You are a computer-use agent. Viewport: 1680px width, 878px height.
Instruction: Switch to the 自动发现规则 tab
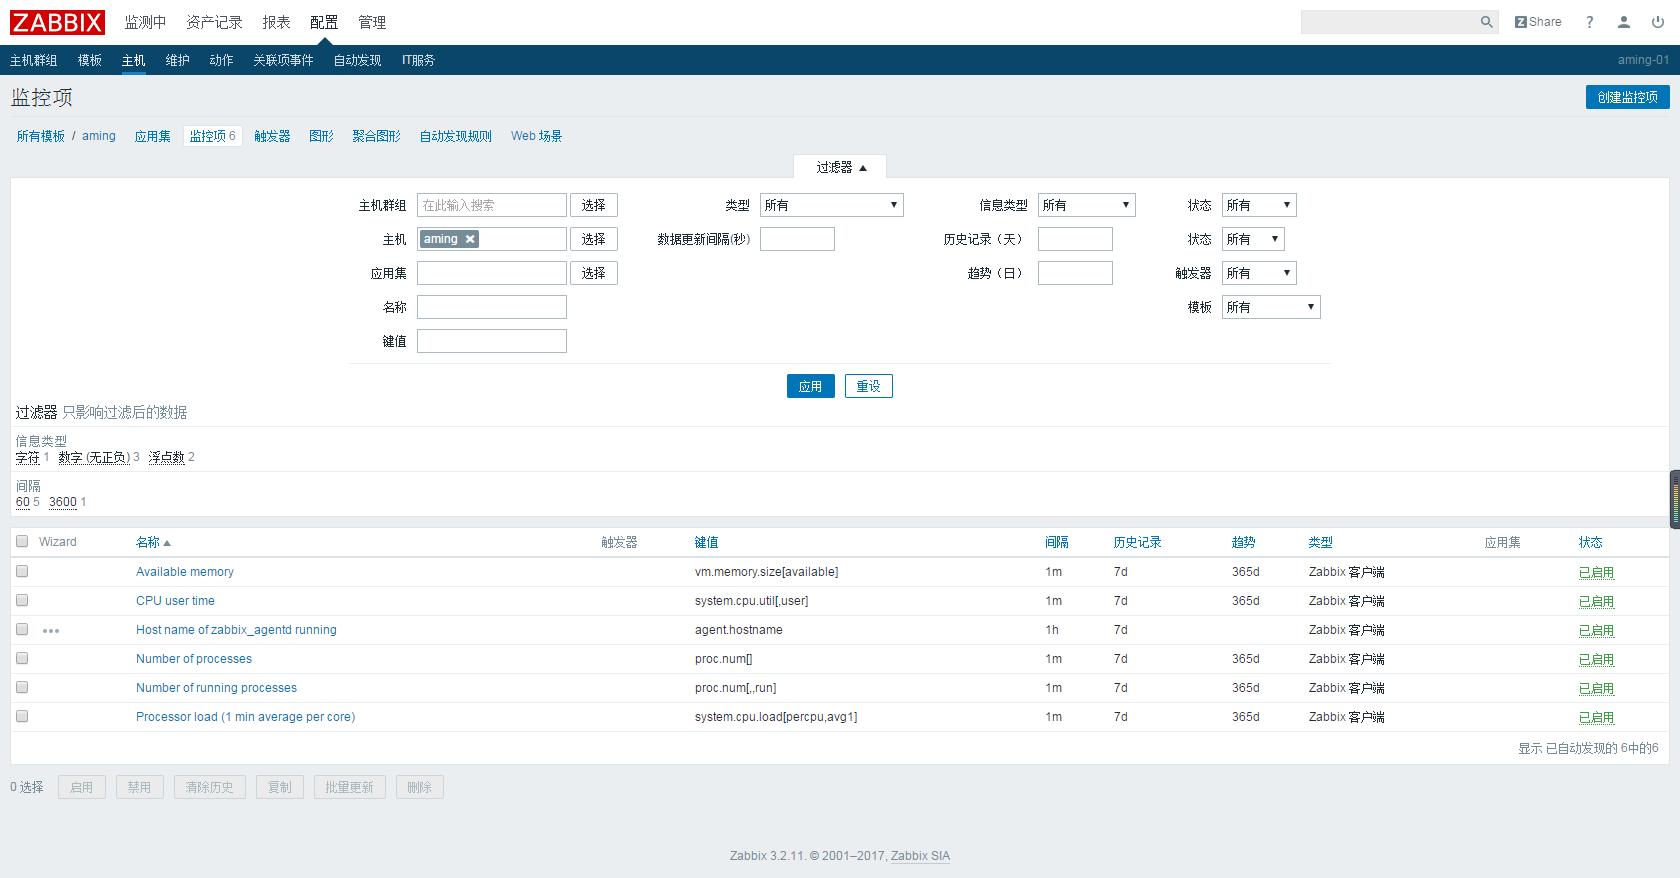click(456, 136)
